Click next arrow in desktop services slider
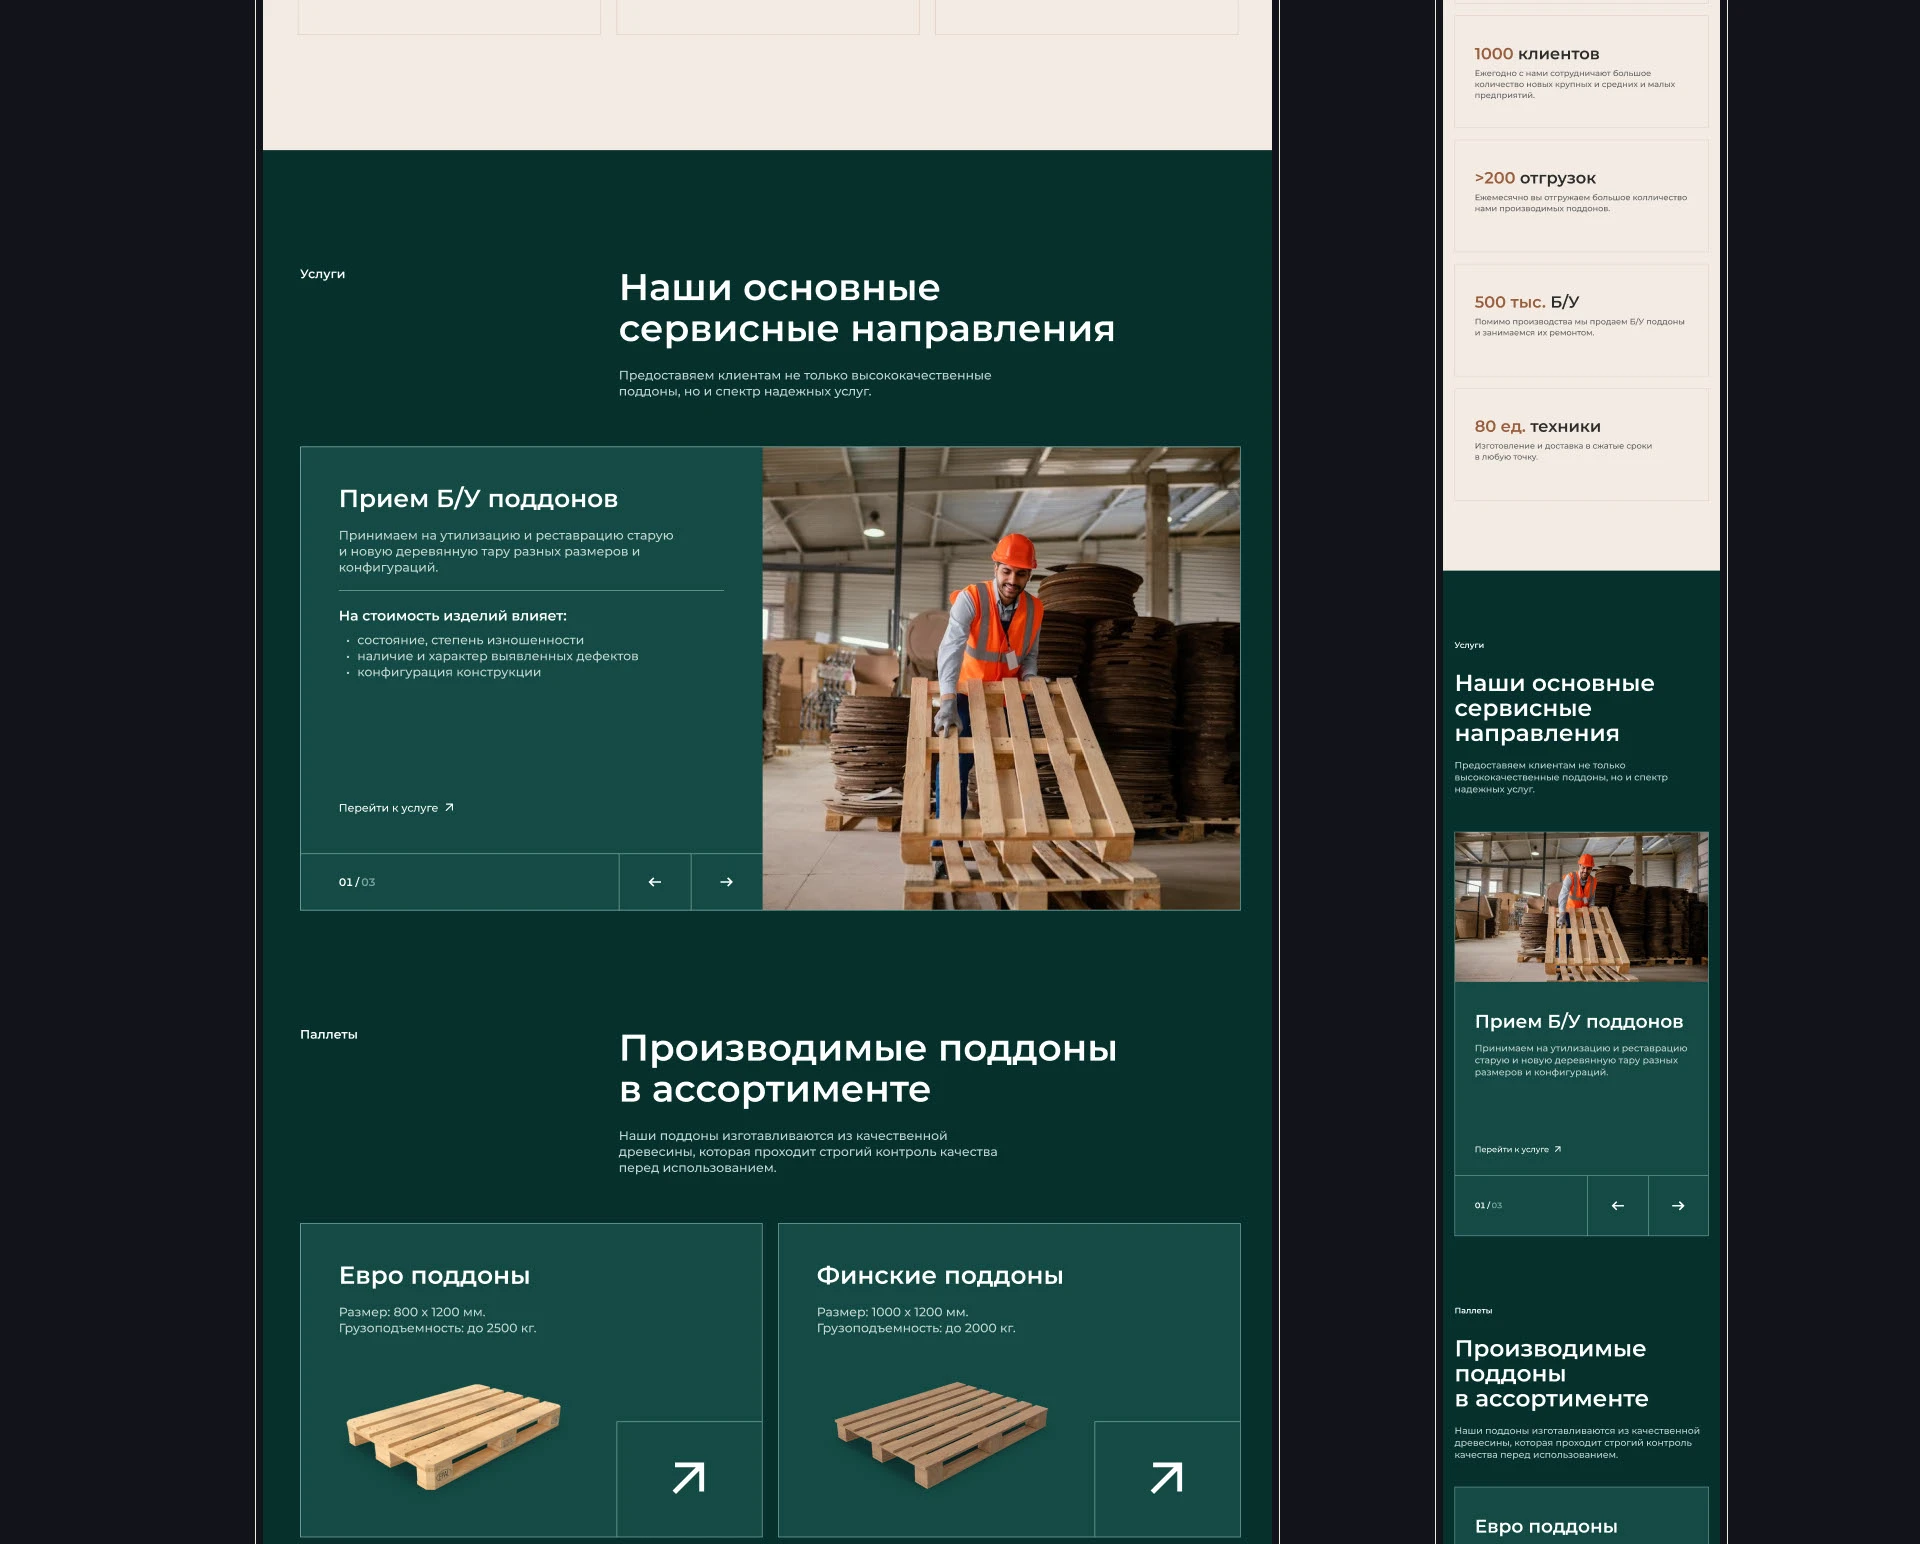This screenshot has width=1920, height=1544. [727, 882]
